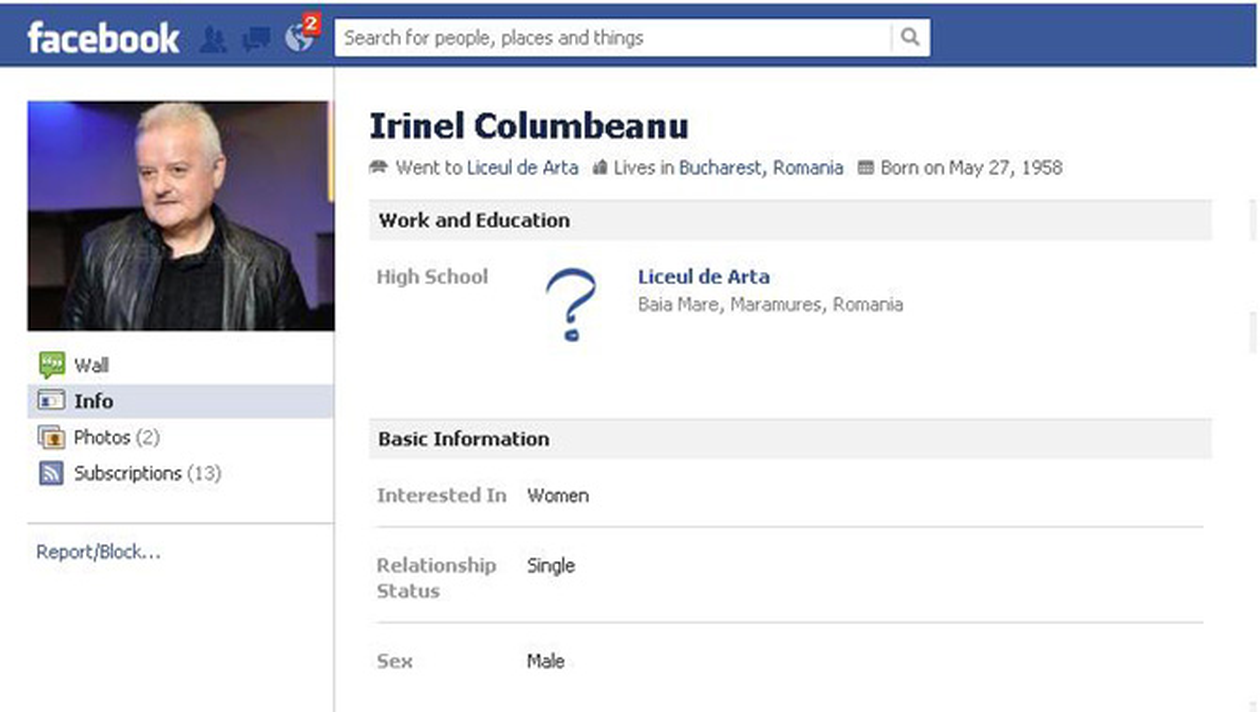Click the Irinel Columbeanu profile name heading
This screenshot has width=1260, height=712.
click(528, 127)
